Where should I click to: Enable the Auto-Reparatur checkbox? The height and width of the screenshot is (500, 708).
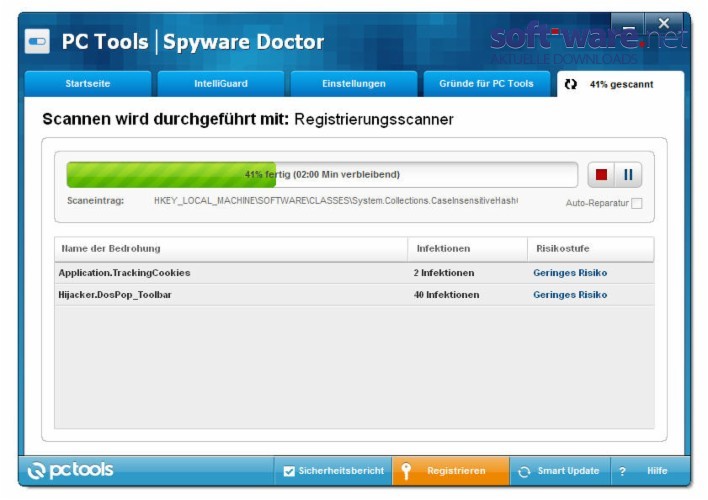(637, 203)
